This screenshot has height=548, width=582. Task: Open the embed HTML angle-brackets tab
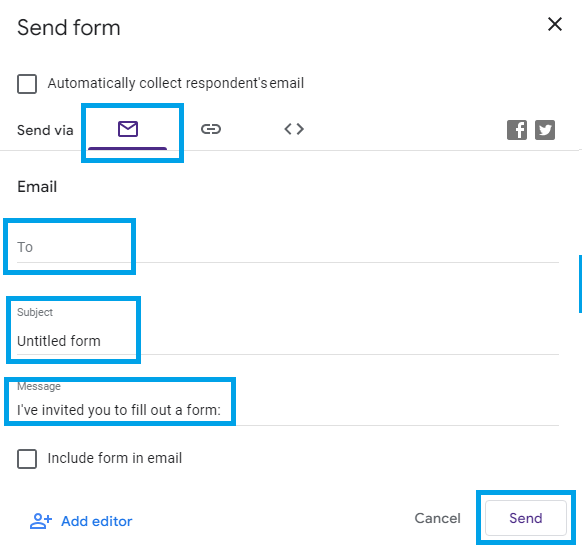click(294, 129)
